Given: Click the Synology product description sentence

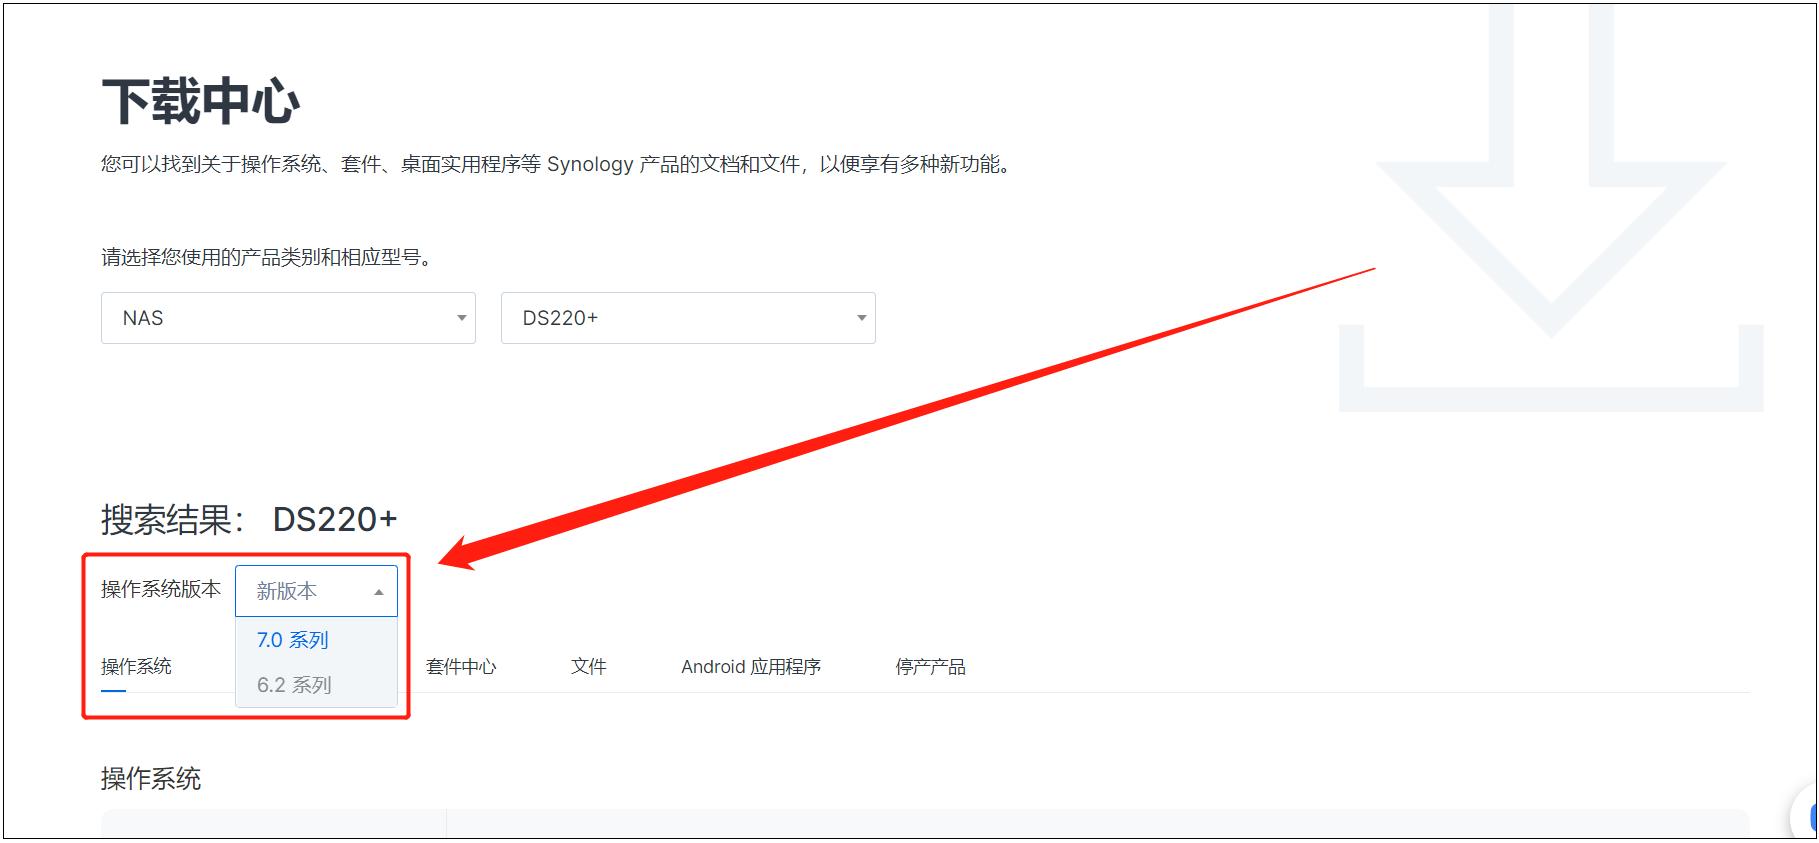Looking at the screenshot, I should [x=559, y=164].
